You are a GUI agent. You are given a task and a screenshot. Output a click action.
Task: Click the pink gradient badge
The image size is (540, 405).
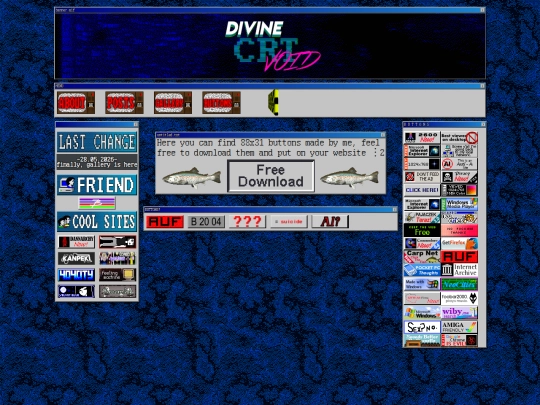459,230
